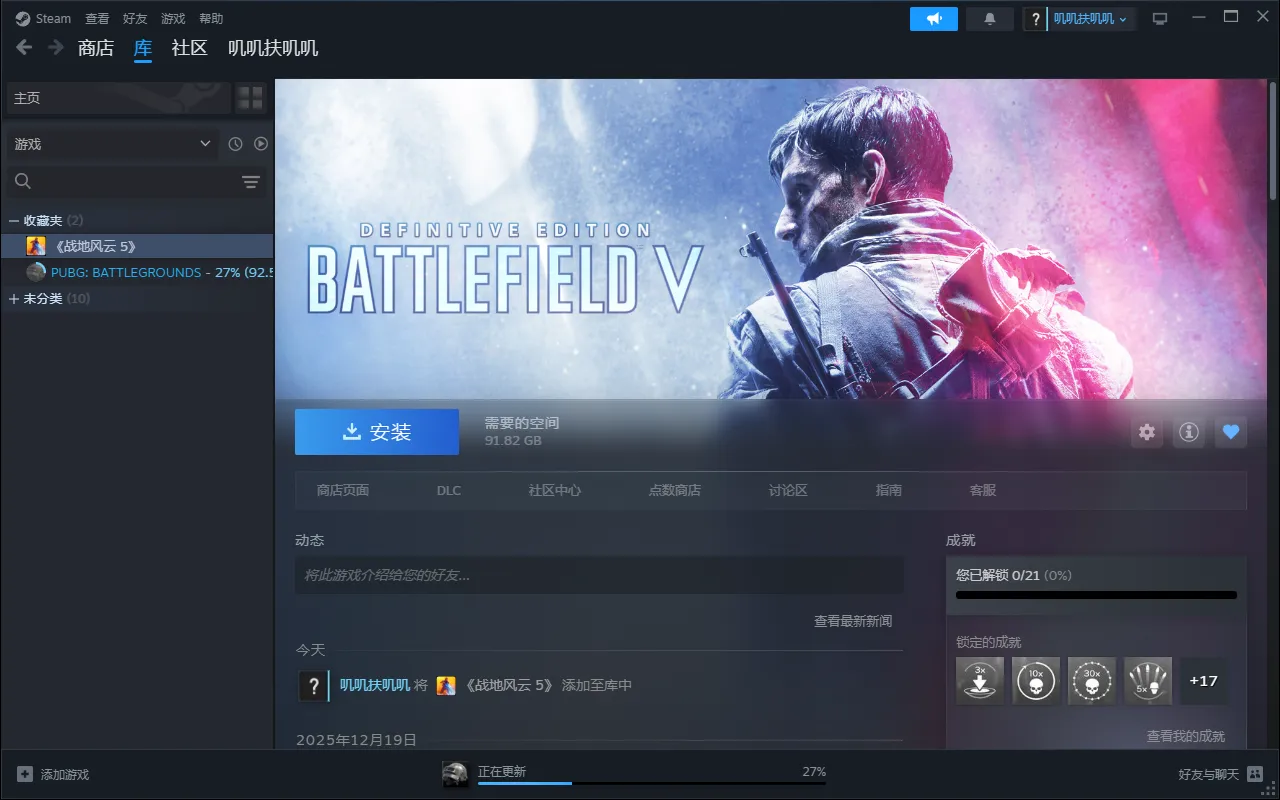Expand the 未分类 category
This screenshot has height=800, width=1280.
click(x=14, y=299)
